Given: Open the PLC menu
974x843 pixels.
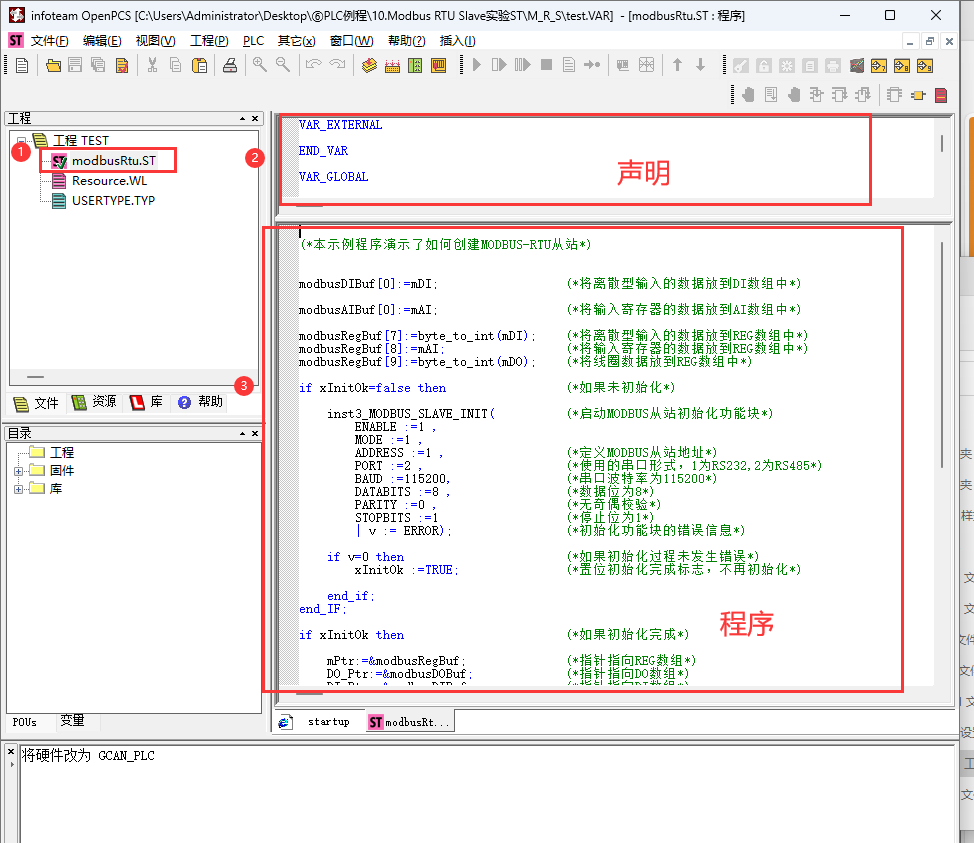Looking at the screenshot, I should 253,41.
